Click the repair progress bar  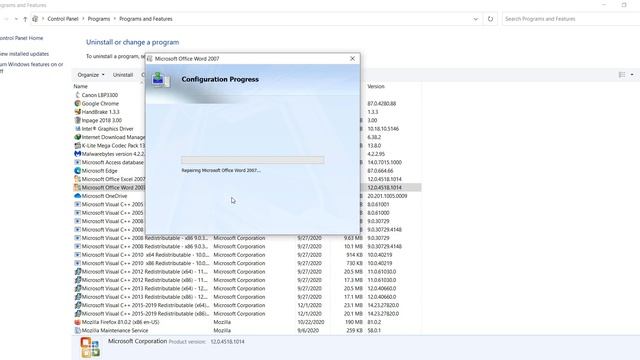click(x=253, y=160)
